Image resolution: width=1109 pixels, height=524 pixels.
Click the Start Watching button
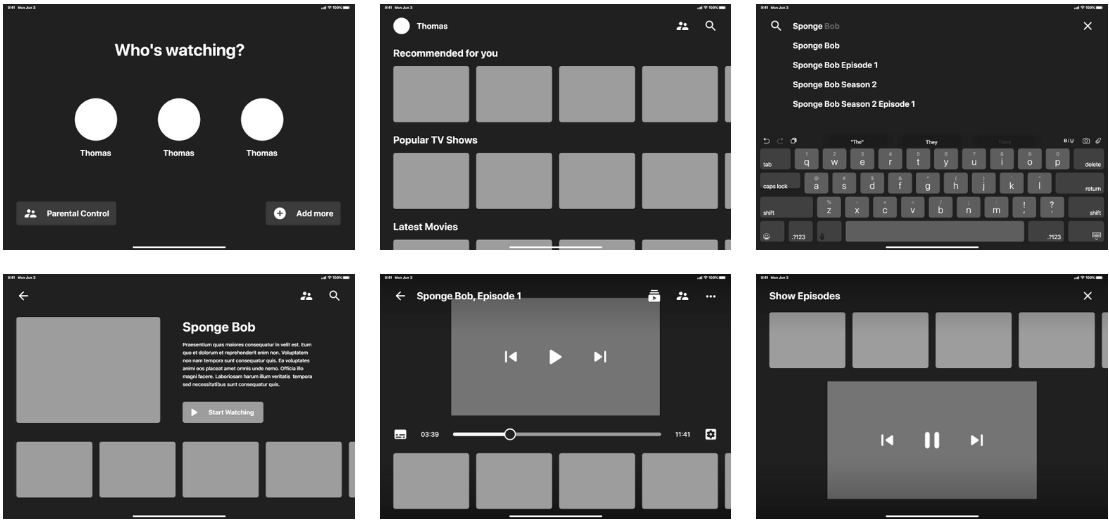(223, 412)
